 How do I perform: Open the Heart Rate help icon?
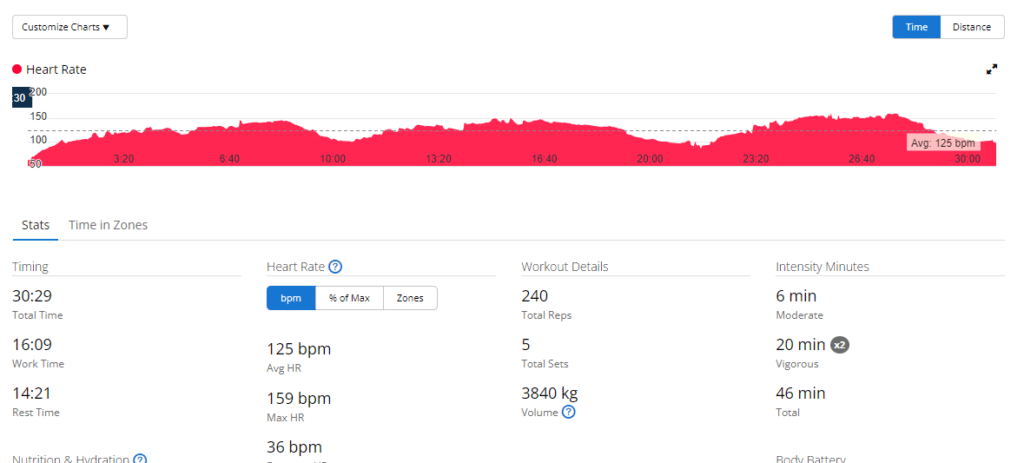coord(336,267)
